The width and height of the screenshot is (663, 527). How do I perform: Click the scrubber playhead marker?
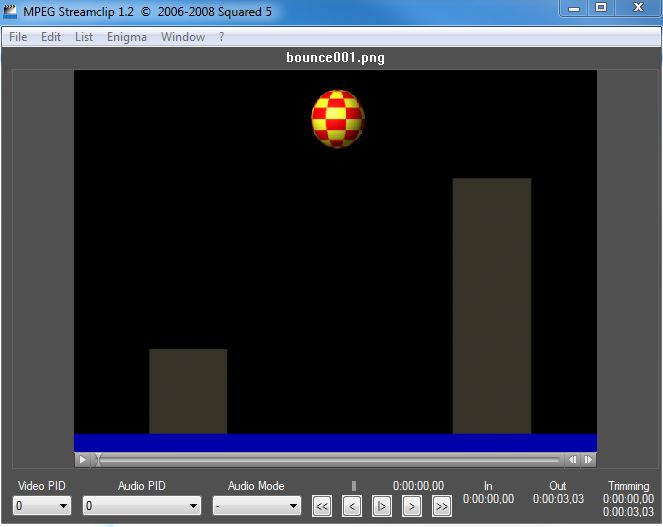98,460
